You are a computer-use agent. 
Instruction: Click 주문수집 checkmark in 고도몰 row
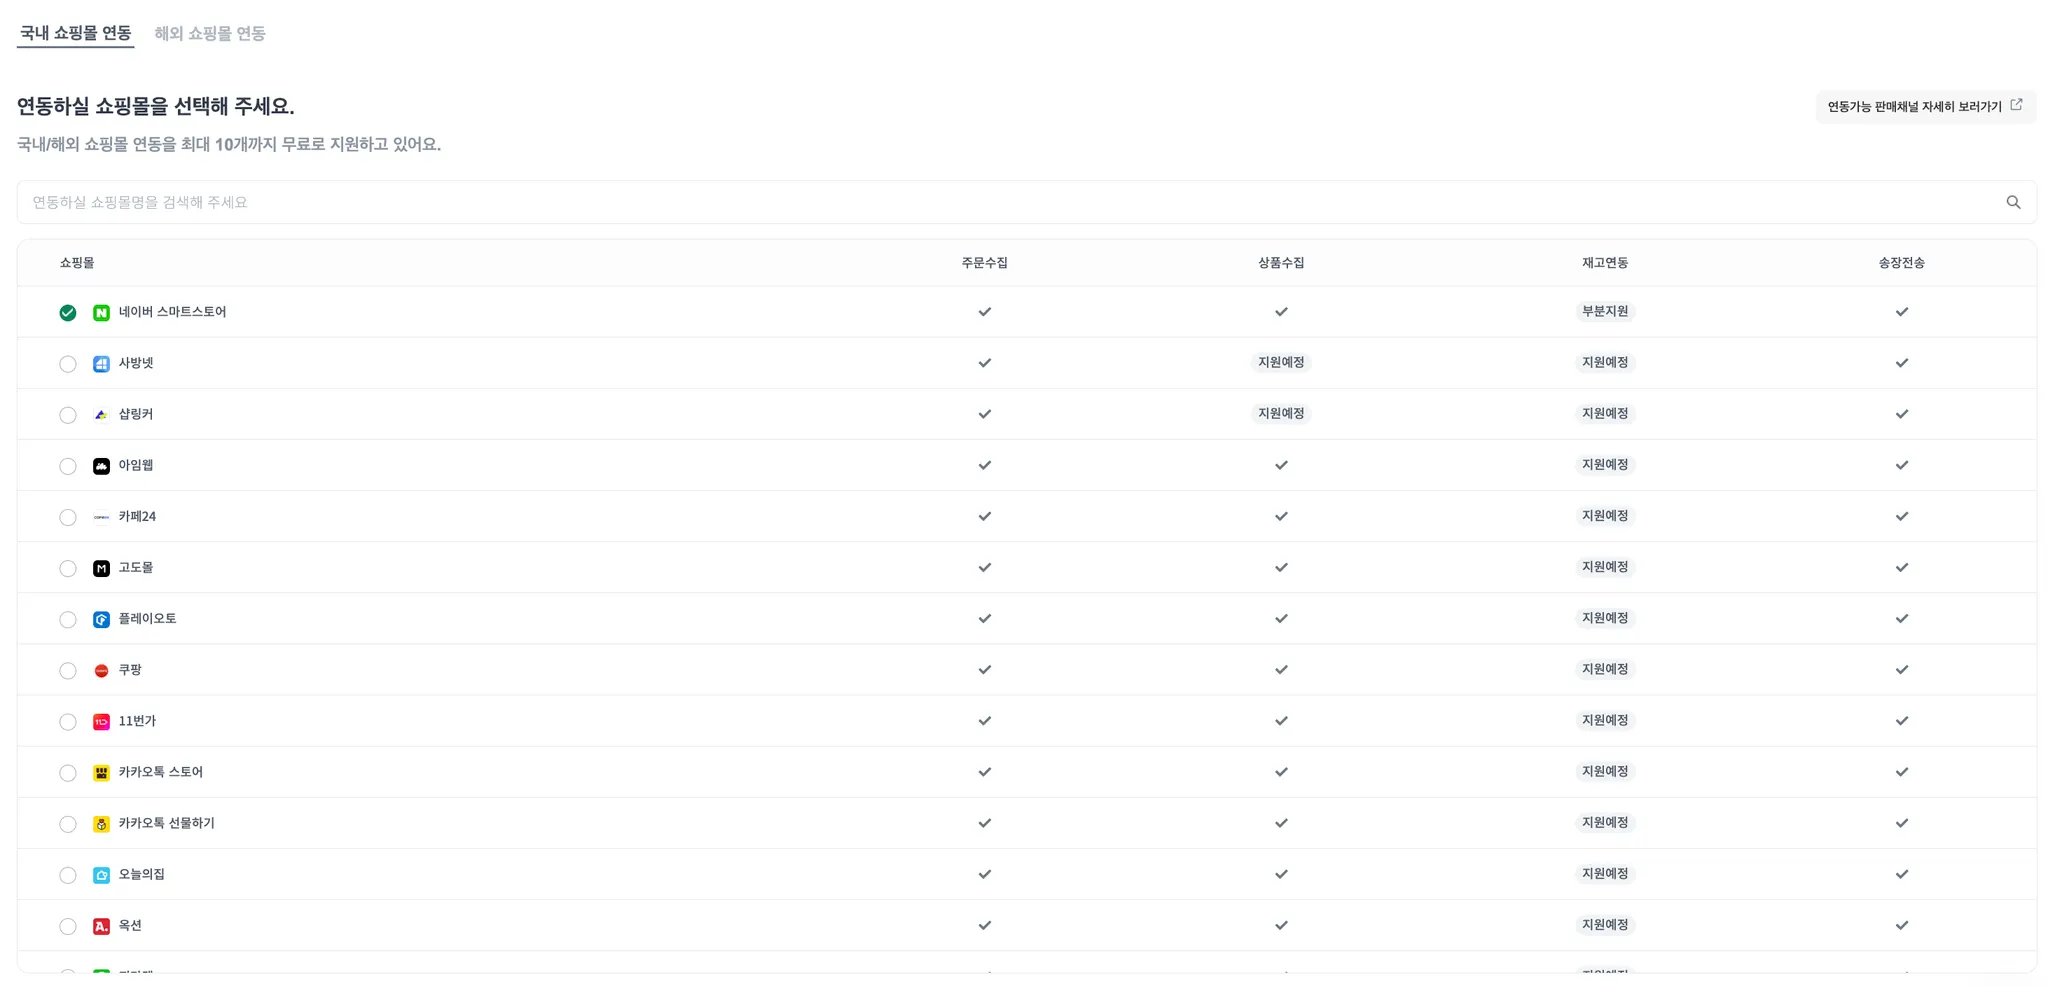[985, 567]
